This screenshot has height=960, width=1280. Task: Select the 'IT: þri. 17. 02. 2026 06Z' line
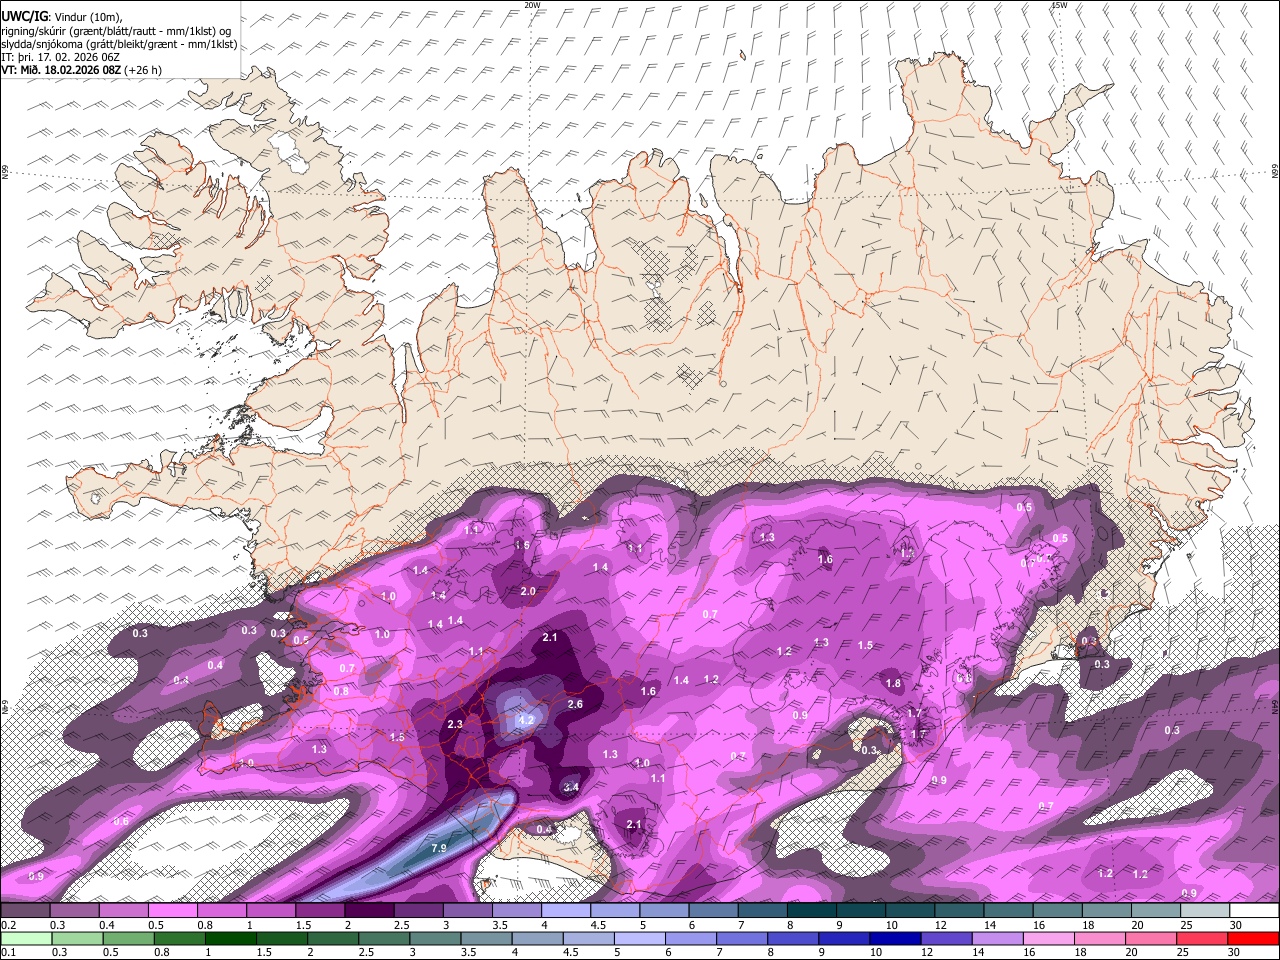tap(61, 57)
